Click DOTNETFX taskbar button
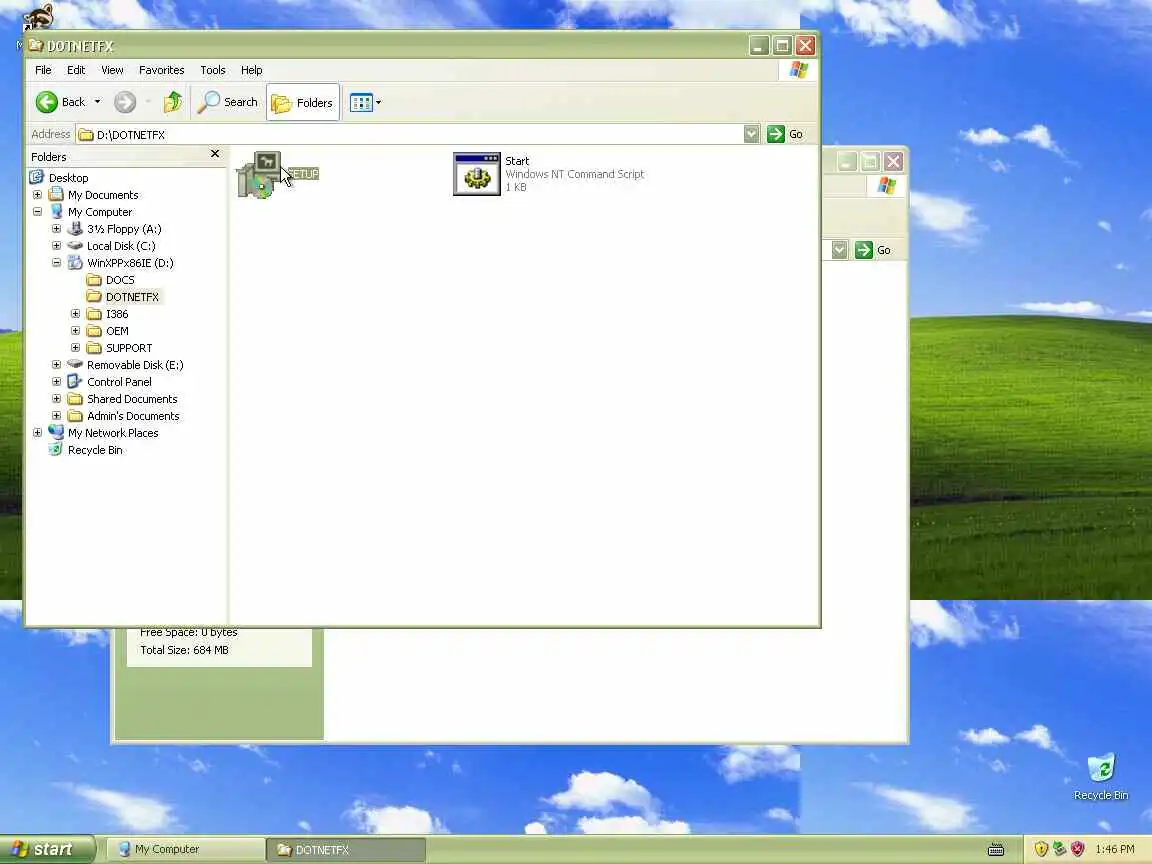Viewport: 1152px width, 864px height. click(x=346, y=849)
